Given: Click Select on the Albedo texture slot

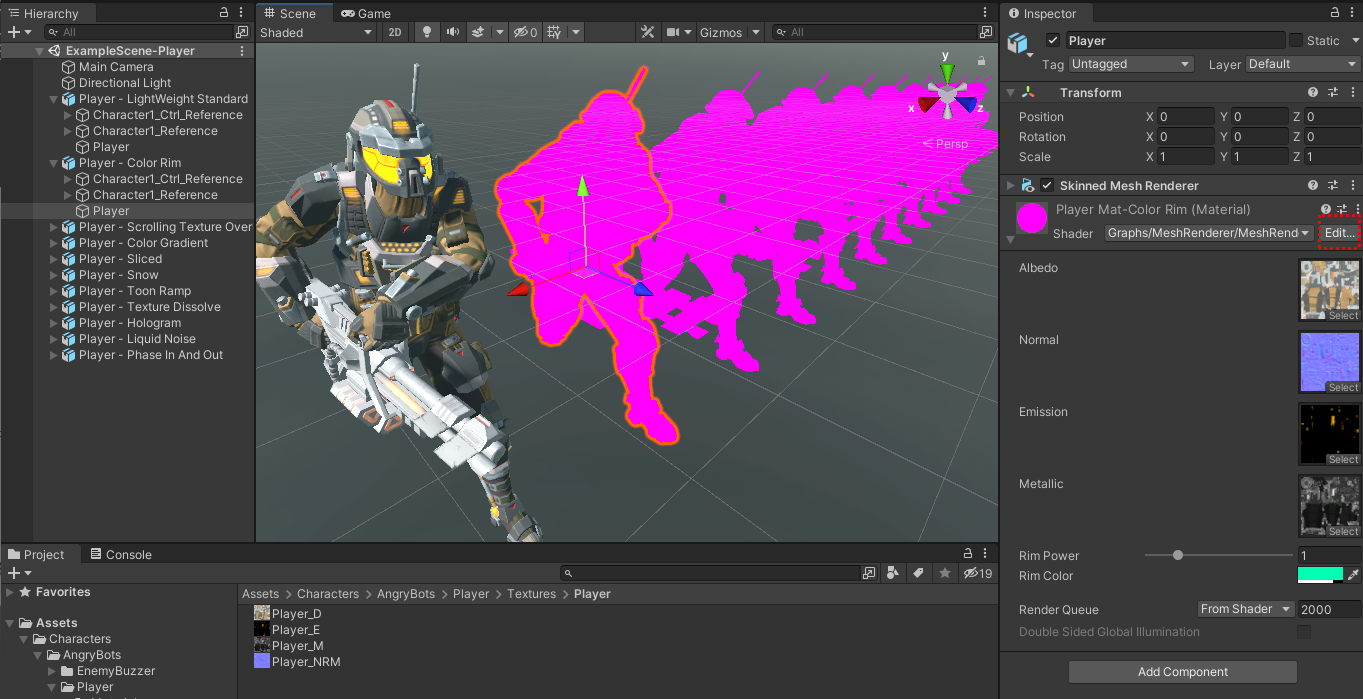Looking at the screenshot, I should (1343, 315).
